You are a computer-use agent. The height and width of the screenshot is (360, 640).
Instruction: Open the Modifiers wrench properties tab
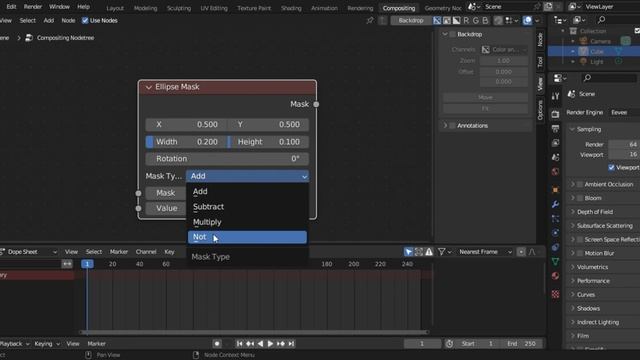556,204
